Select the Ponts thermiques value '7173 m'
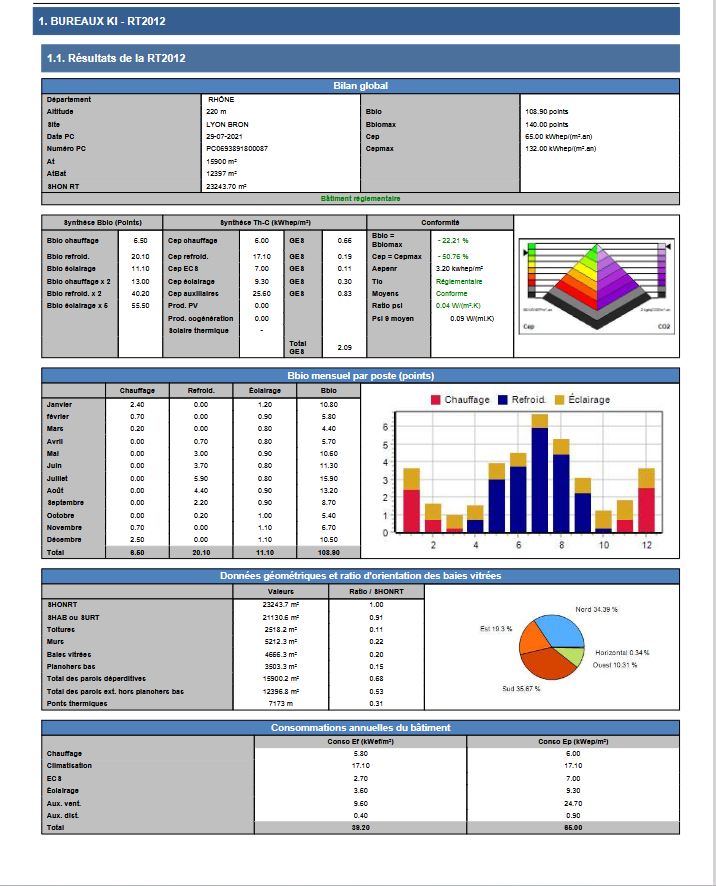The image size is (716, 886). click(280, 703)
